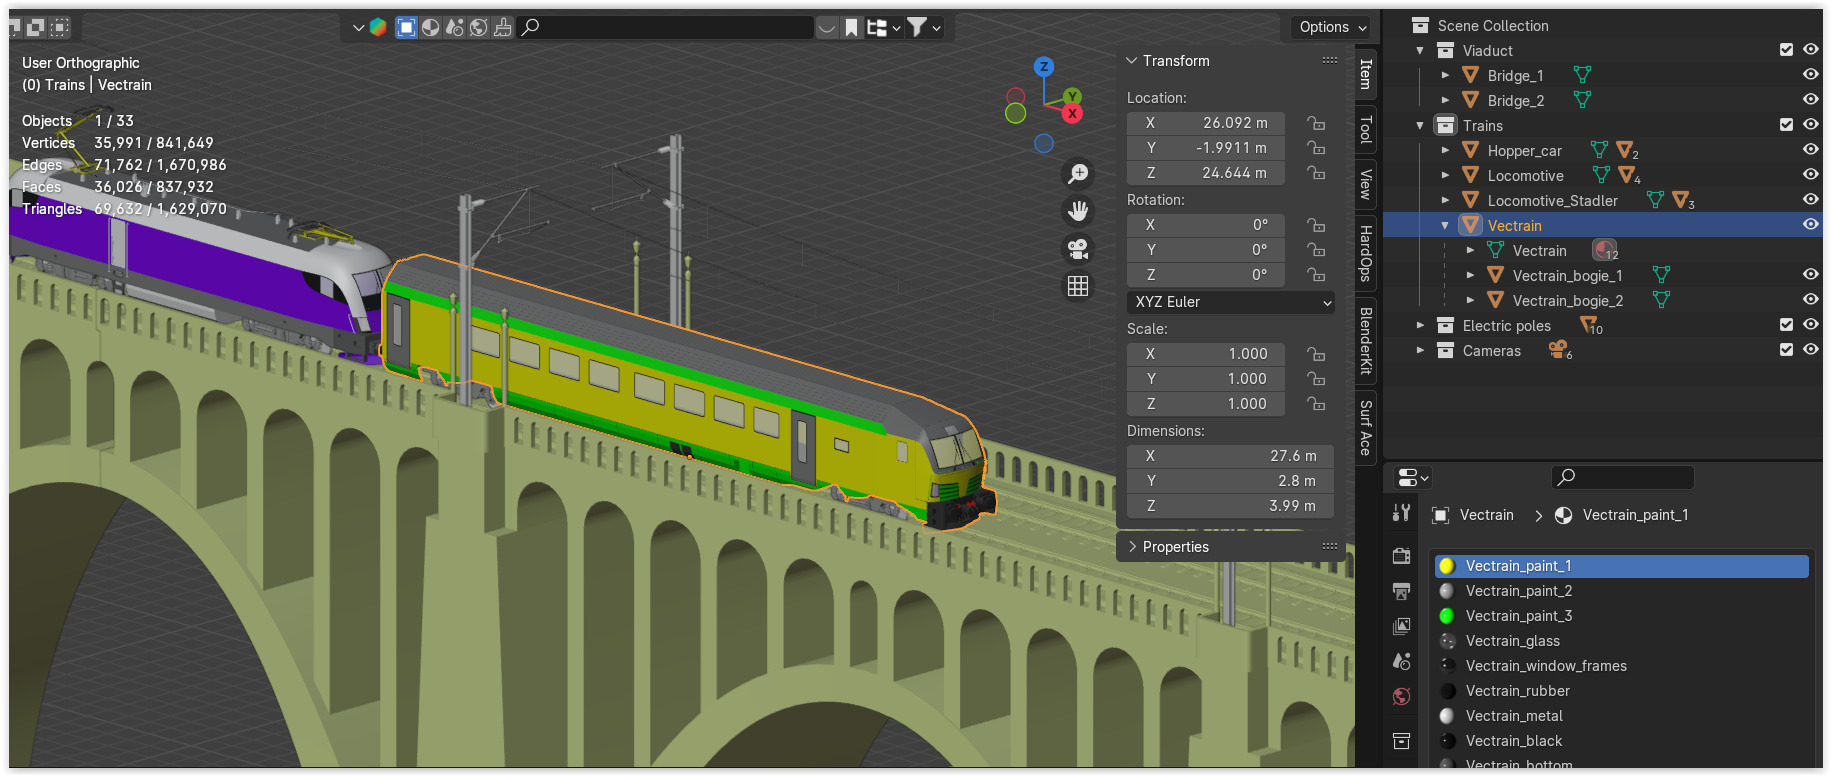Open the Output properties tab icon
Viewport: 1831px width, 776px height.
click(1402, 591)
